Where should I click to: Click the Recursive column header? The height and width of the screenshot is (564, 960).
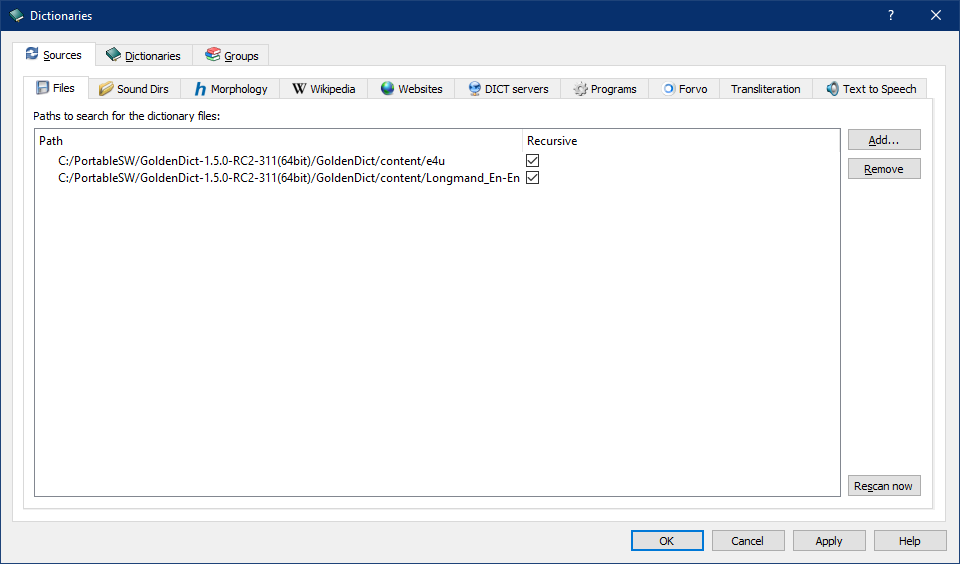click(681, 141)
